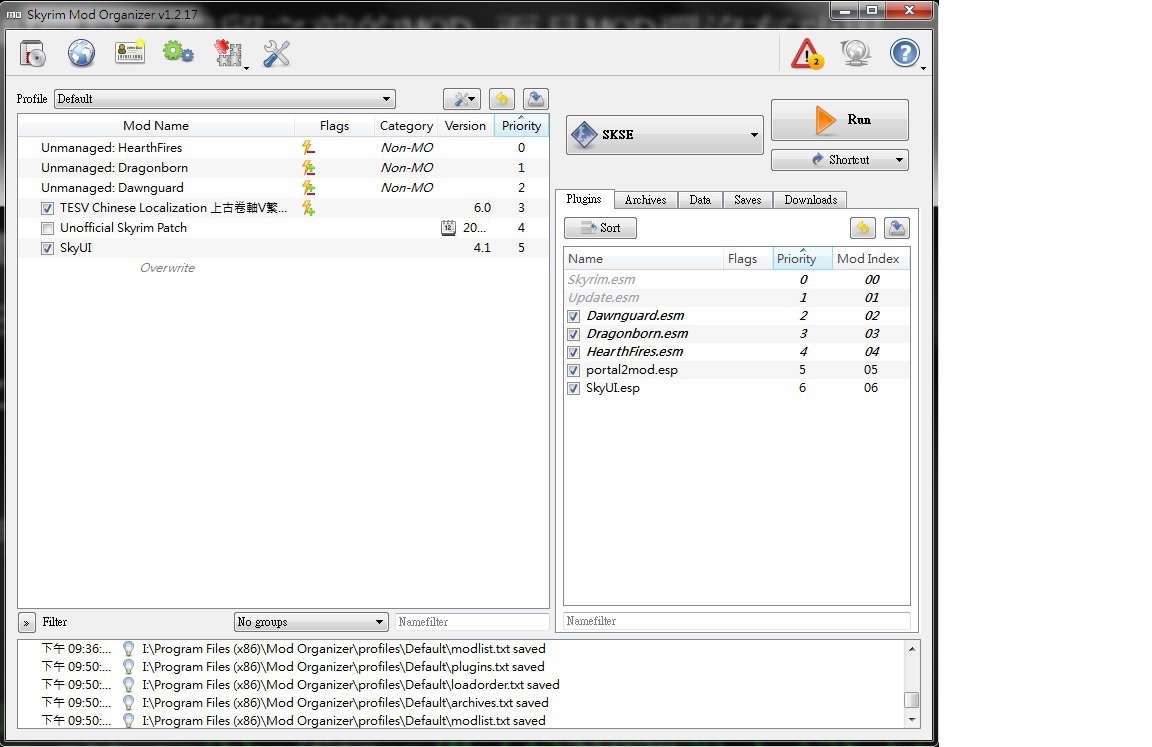Sort mod list by Category column header
Screen dimensions: 1152x747
pos(406,126)
